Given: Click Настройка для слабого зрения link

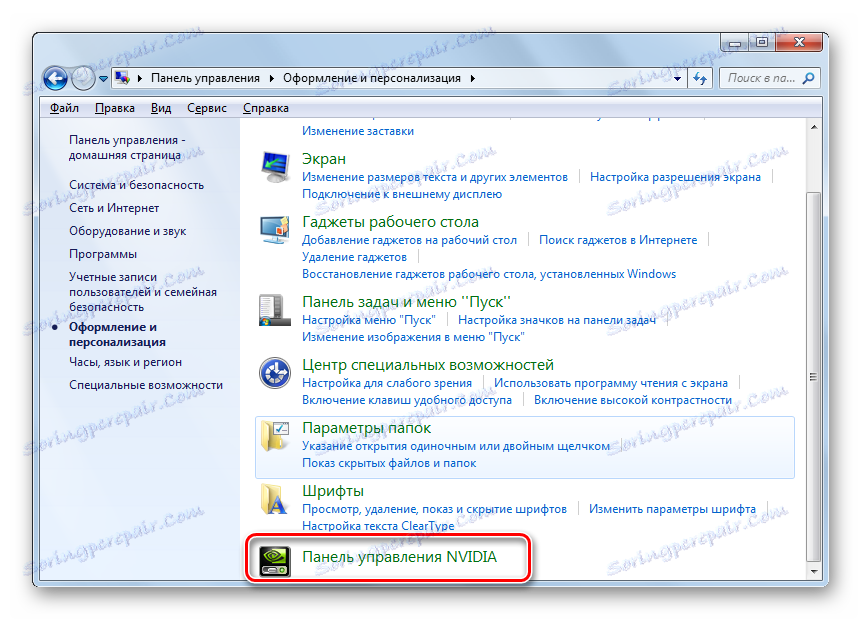Looking at the screenshot, I should pyautogui.click(x=387, y=383).
